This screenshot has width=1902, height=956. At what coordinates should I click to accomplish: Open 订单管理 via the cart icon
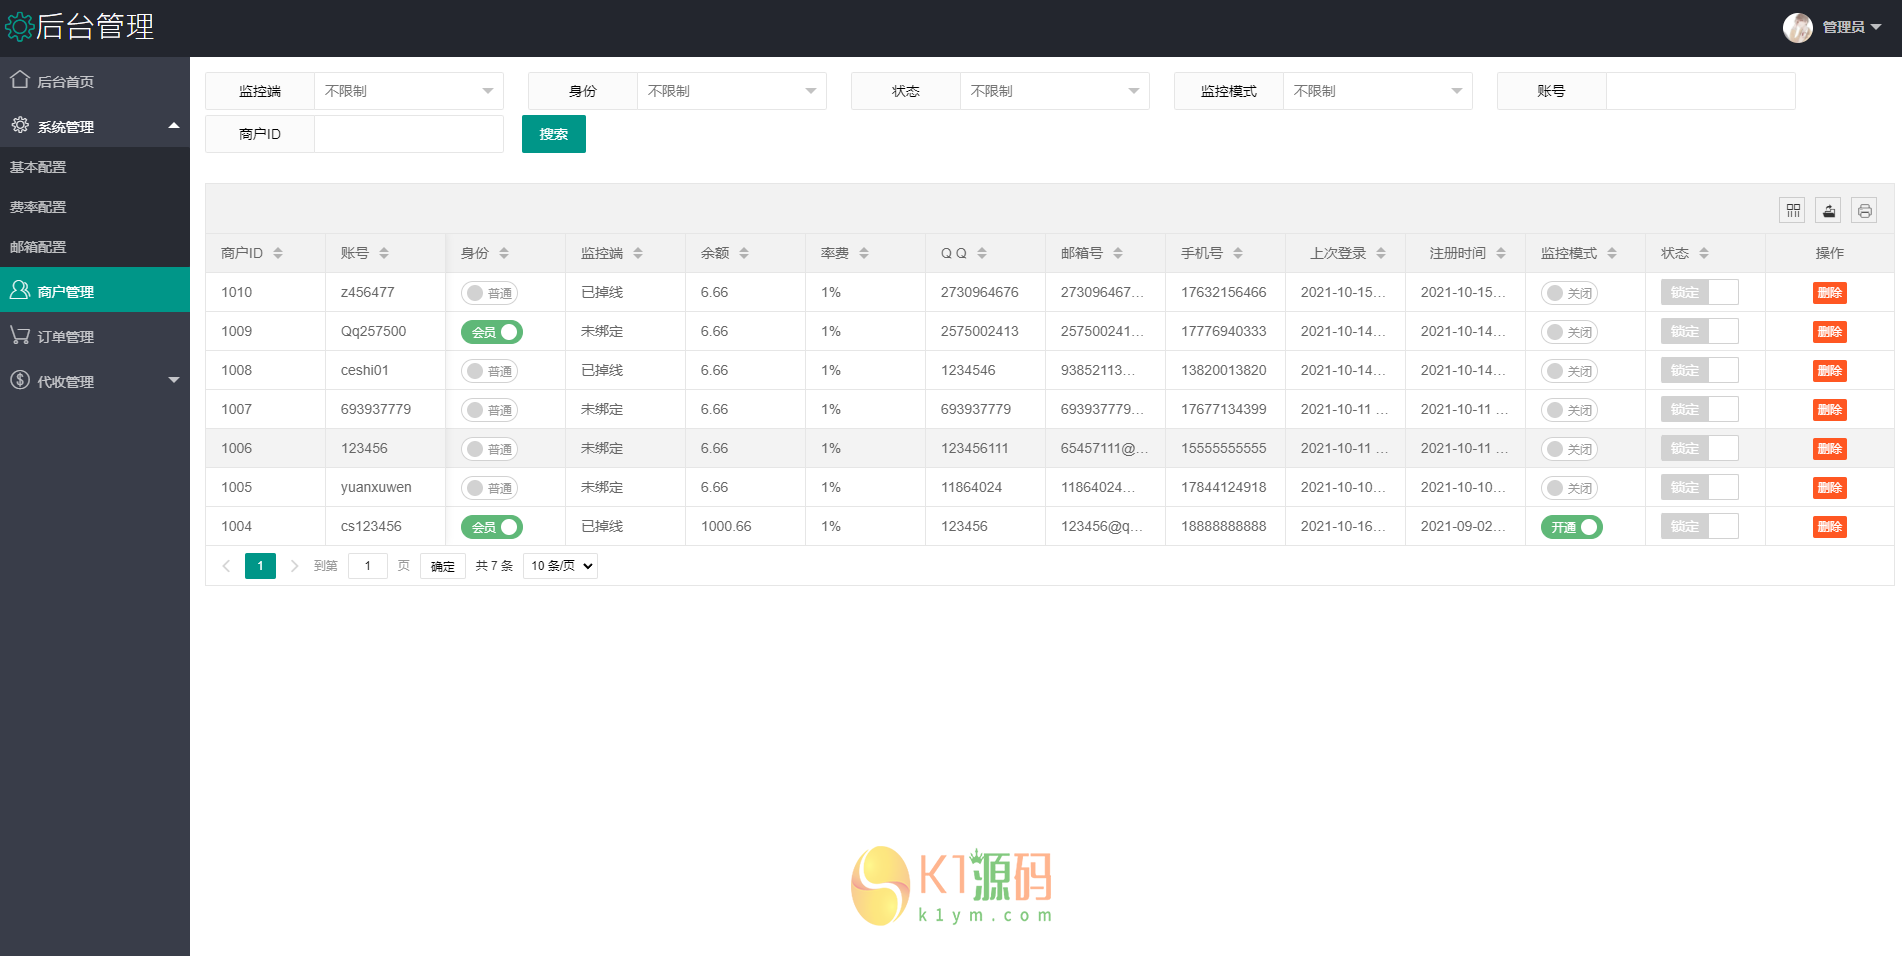click(x=18, y=336)
